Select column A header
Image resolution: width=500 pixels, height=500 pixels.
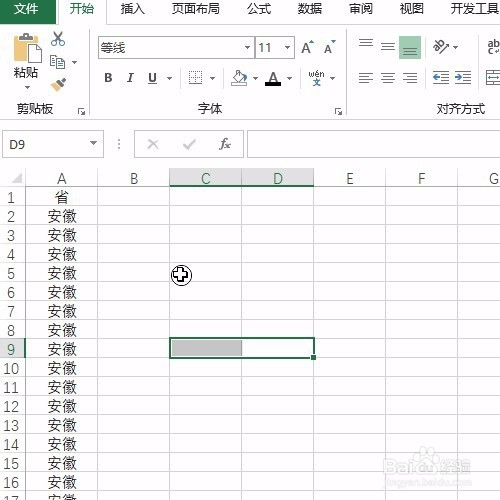tap(62, 178)
